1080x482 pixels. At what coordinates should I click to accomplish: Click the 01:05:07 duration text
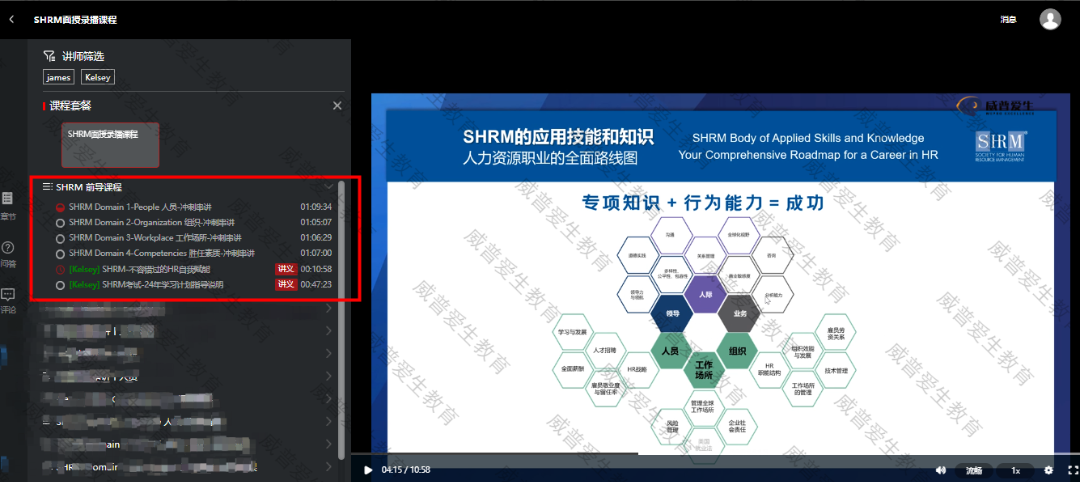pos(316,222)
